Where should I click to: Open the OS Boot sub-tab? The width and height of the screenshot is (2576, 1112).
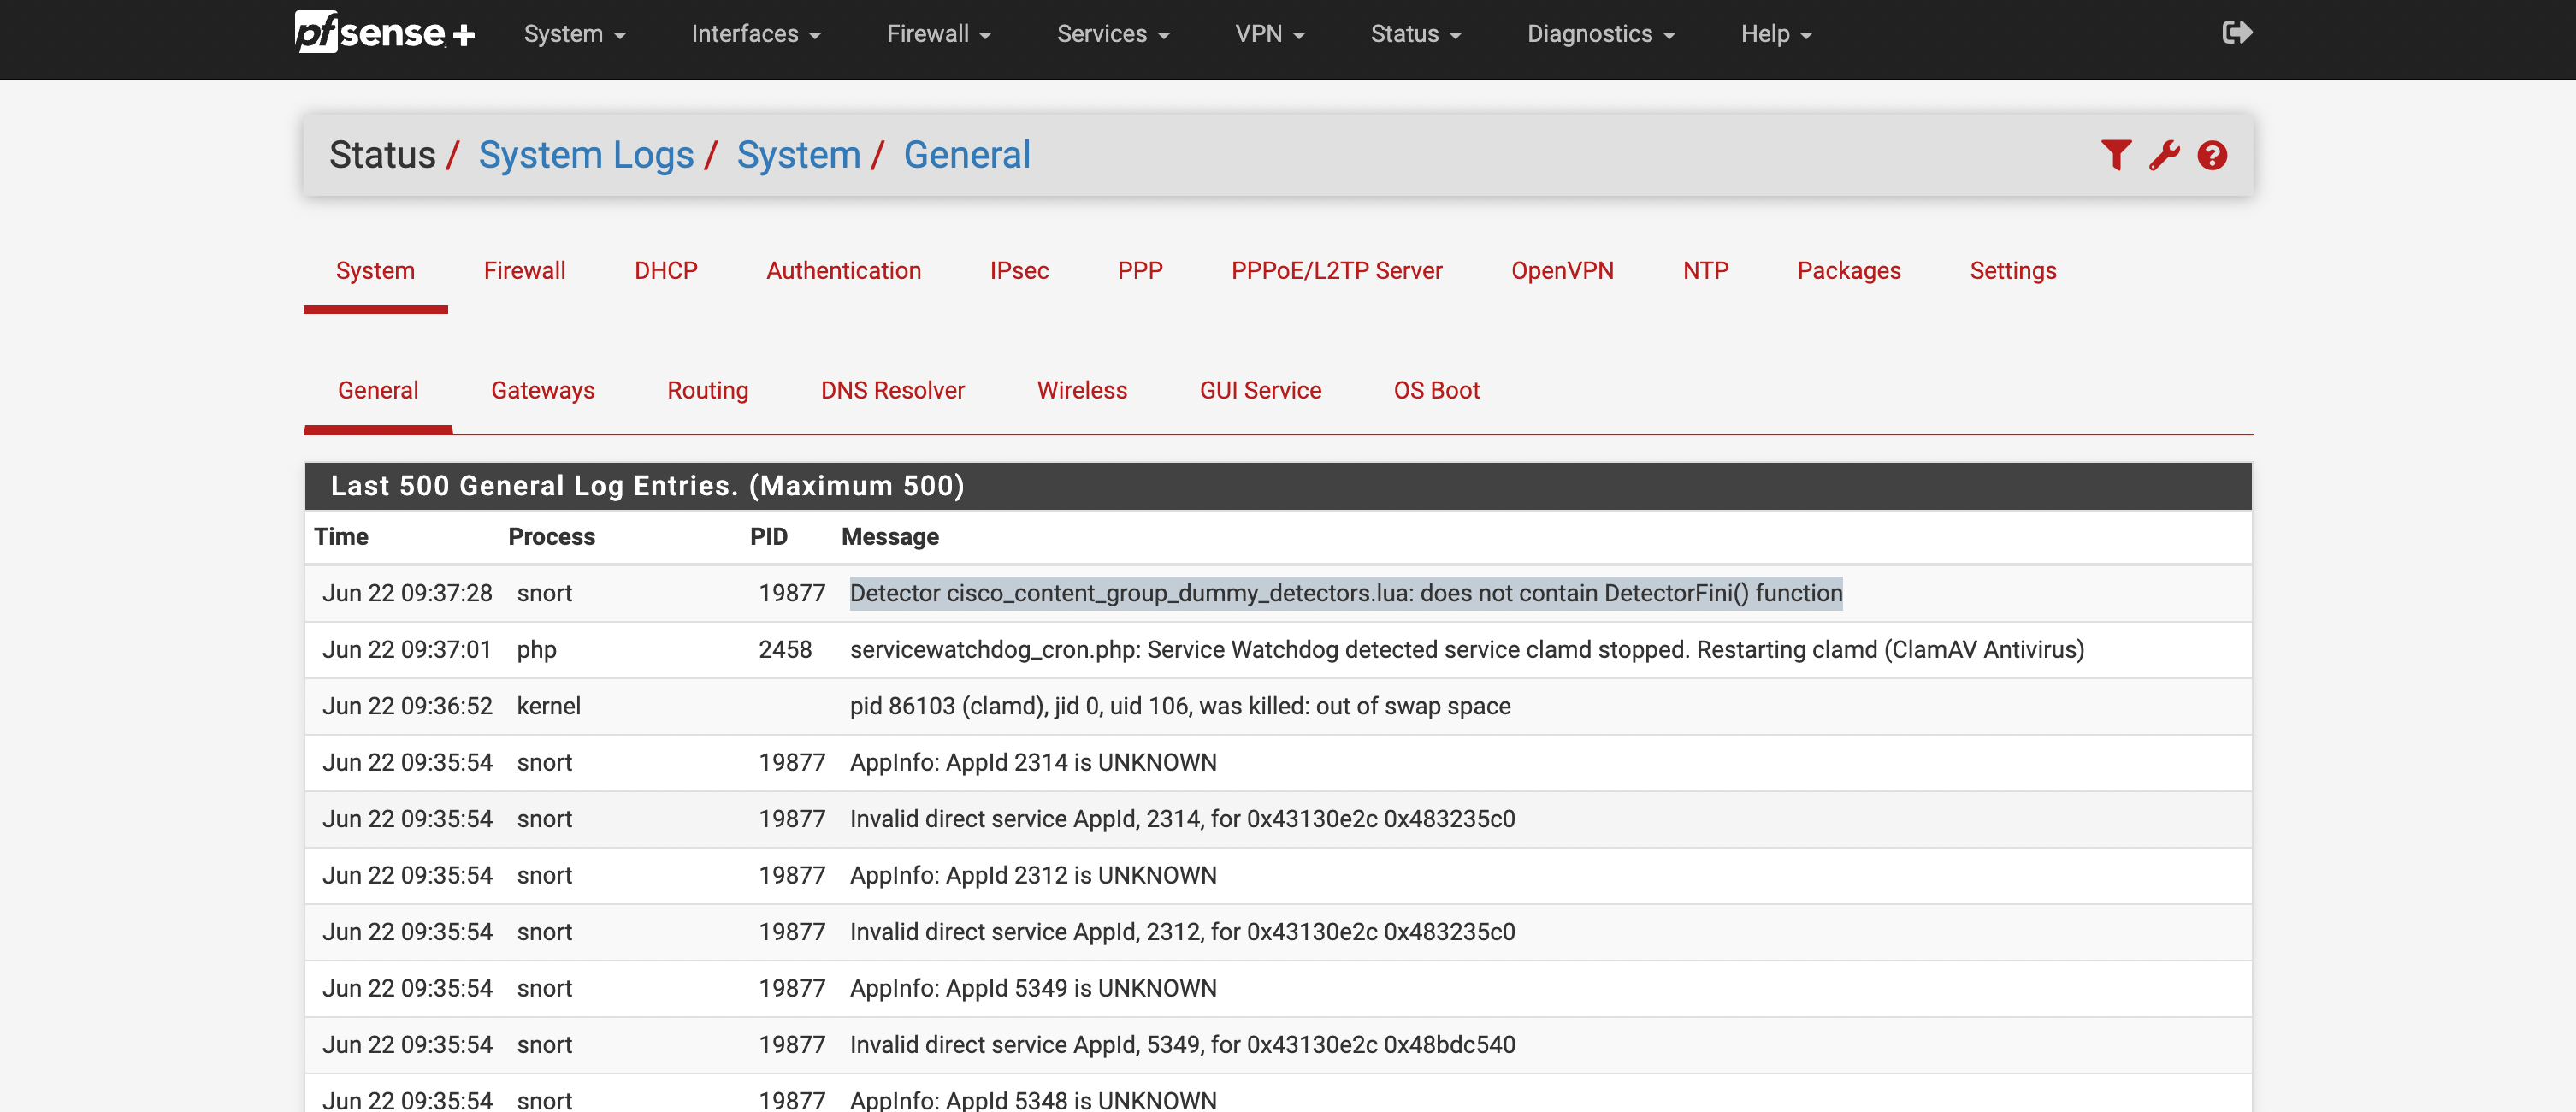pyautogui.click(x=1436, y=391)
